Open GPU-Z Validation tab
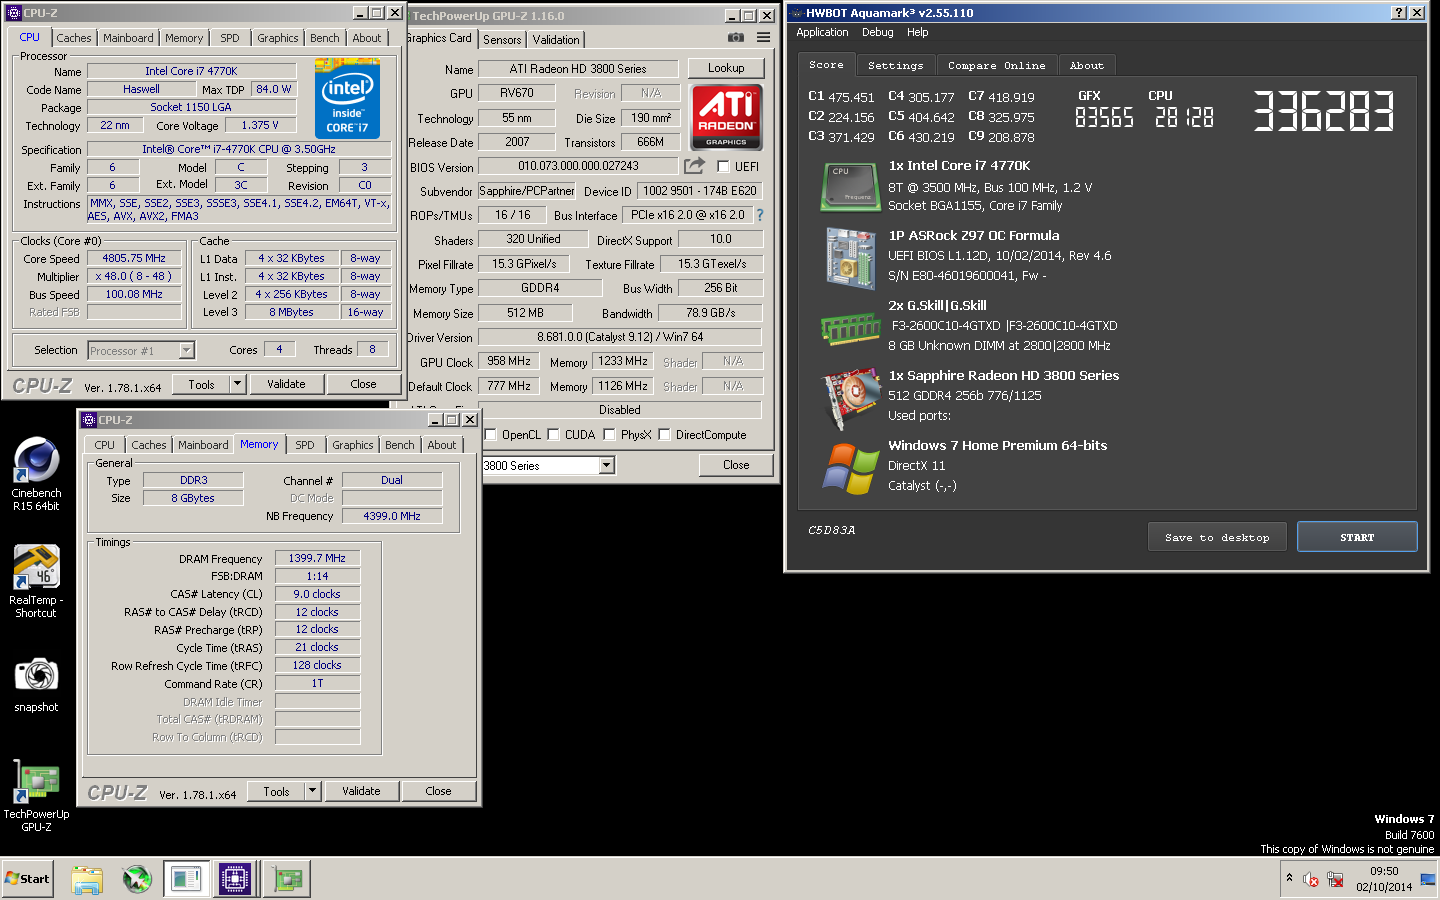This screenshot has width=1440, height=900. 555,40
